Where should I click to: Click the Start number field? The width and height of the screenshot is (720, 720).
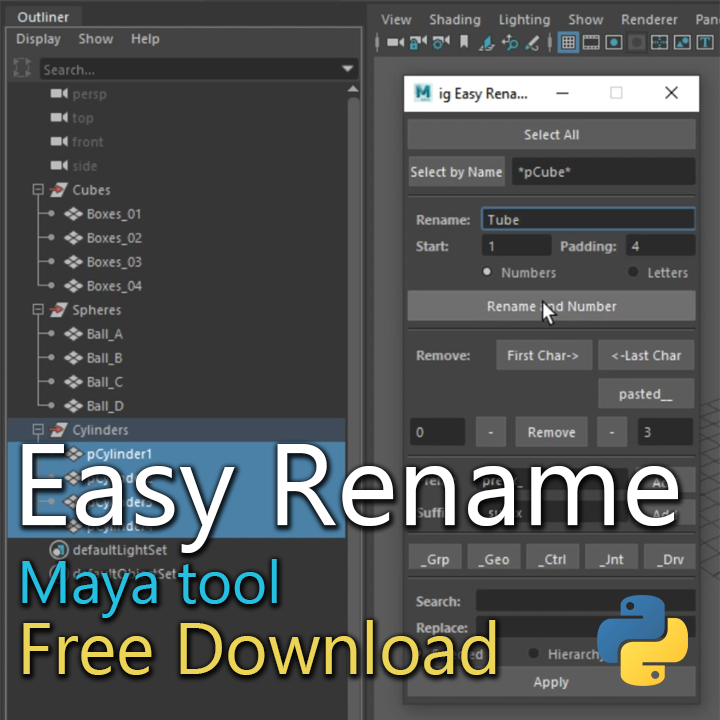coord(516,246)
